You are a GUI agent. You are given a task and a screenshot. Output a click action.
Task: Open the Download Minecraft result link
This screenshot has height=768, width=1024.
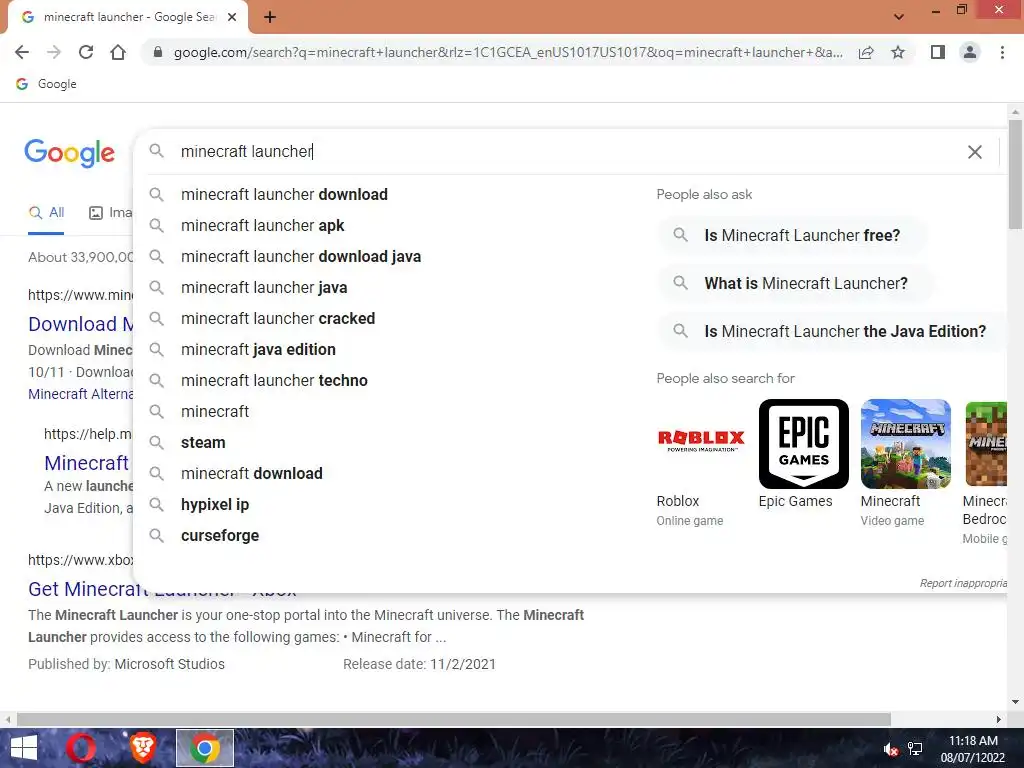click(81, 324)
